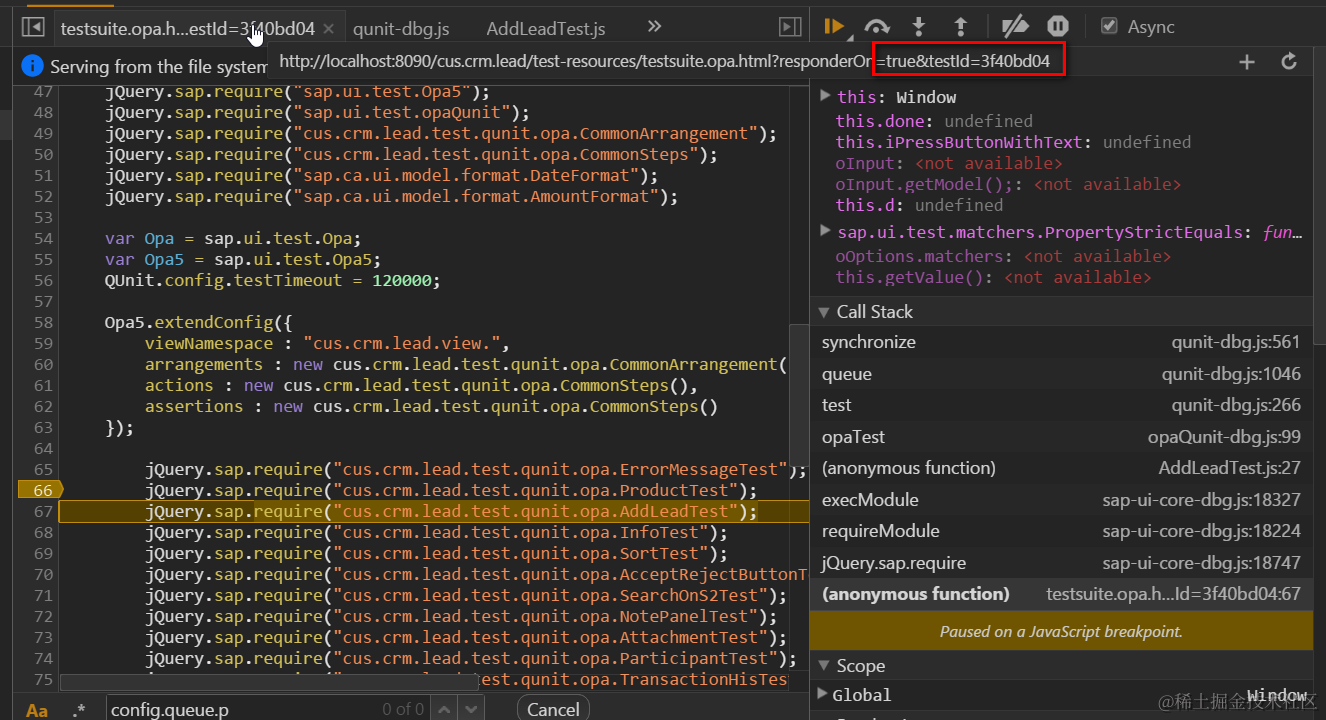
Task: Add a new watch expression
Action: coord(1247,62)
